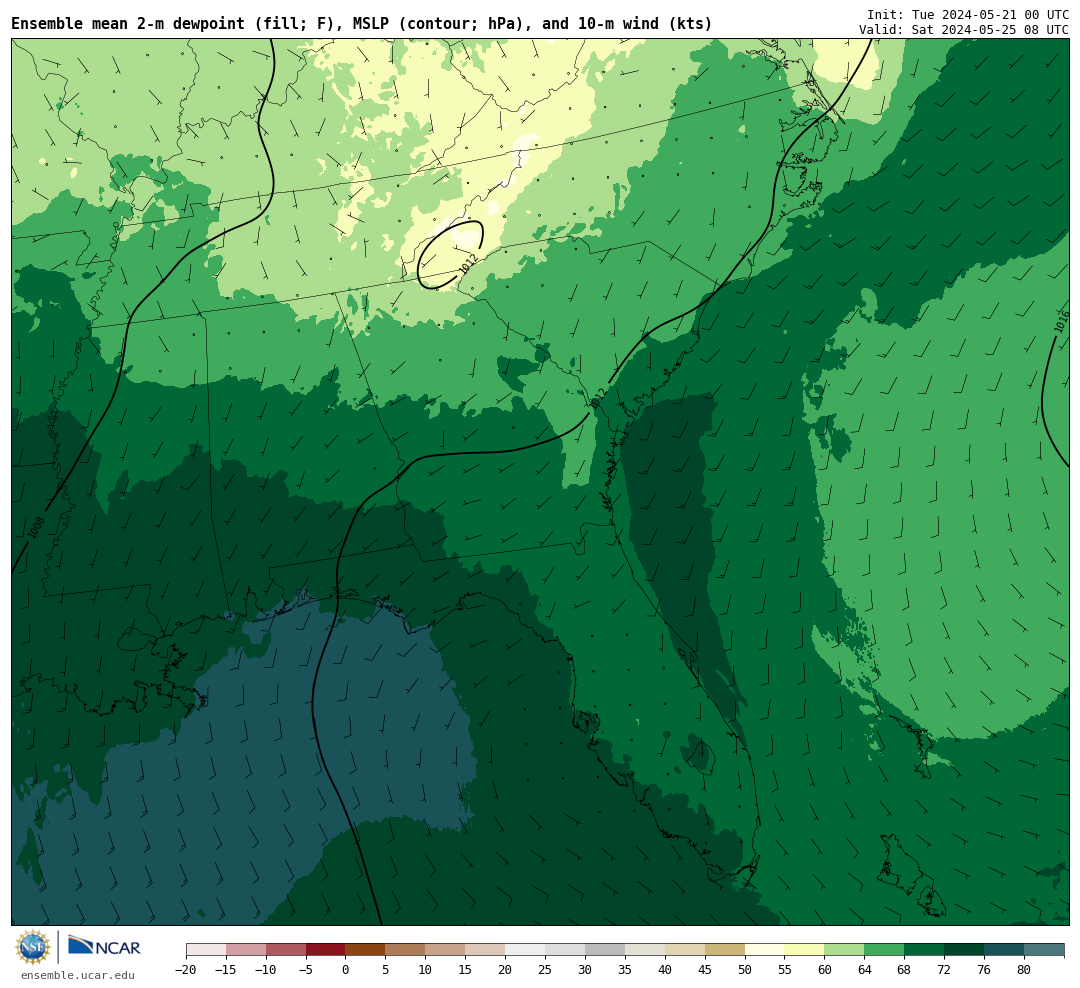Click the NCAR logo
The image size is (1080, 988).
104,946
